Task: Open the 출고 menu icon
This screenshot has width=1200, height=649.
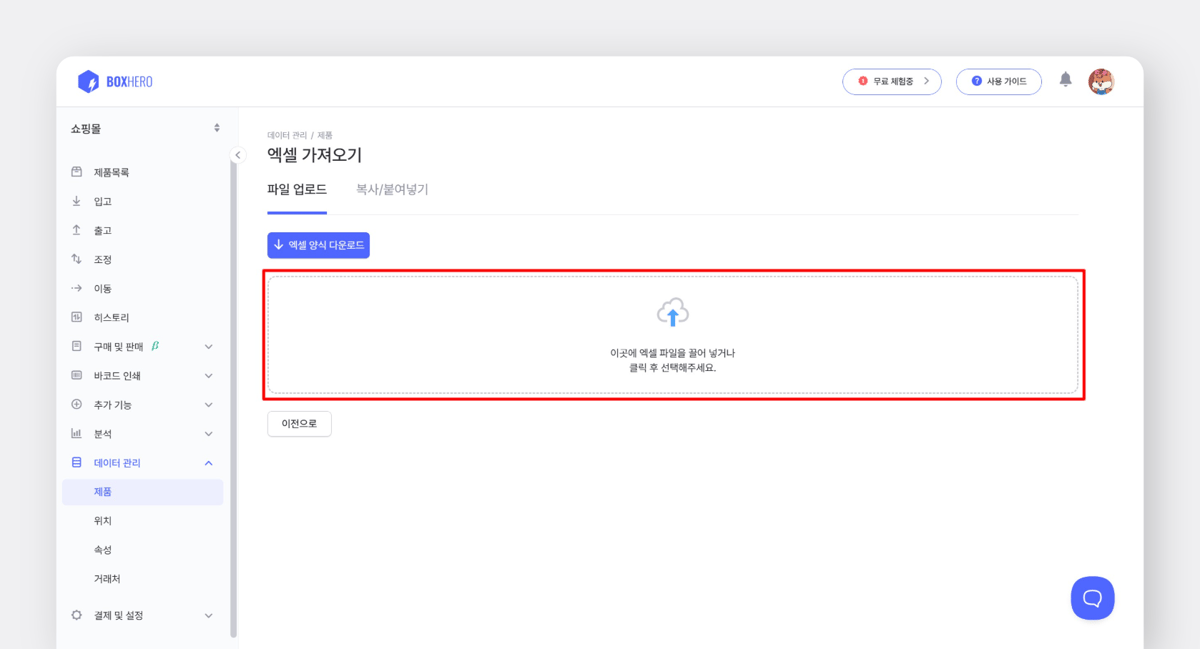Action: point(76,229)
